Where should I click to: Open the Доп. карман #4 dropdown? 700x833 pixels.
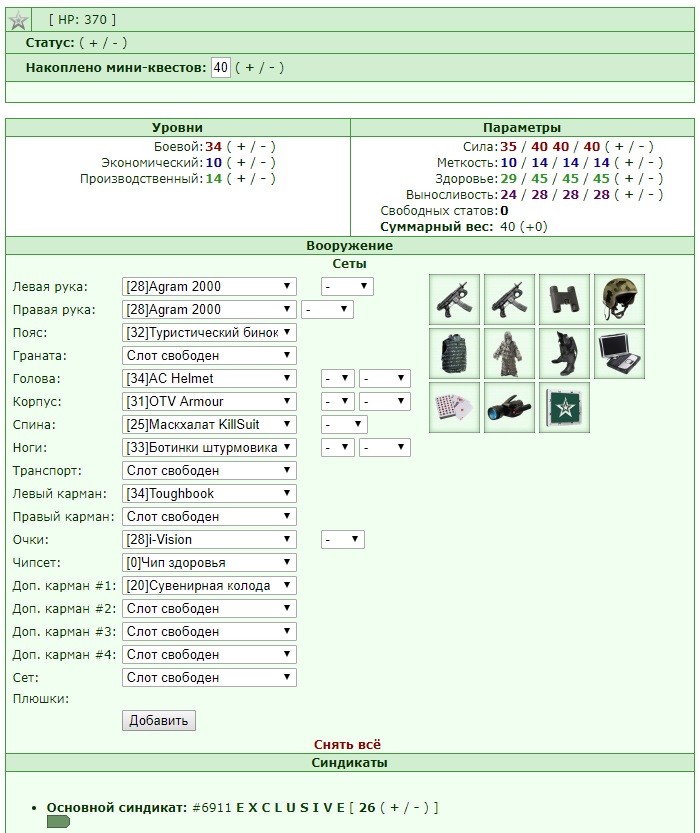pyautogui.click(x=209, y=654)
